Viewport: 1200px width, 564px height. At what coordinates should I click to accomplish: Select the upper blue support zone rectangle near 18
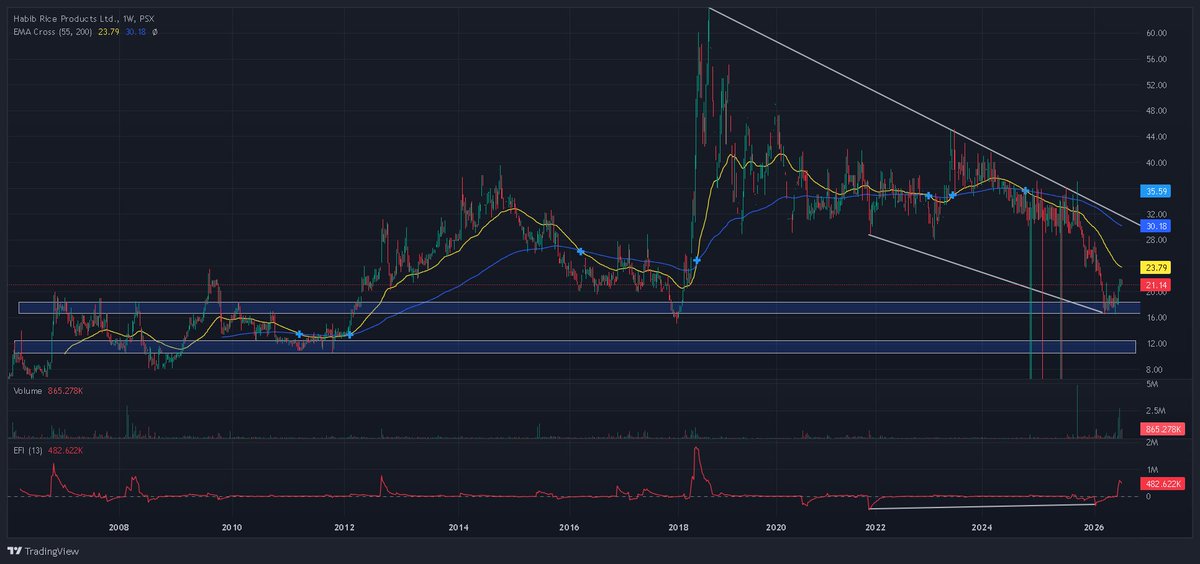pos(577,308)
